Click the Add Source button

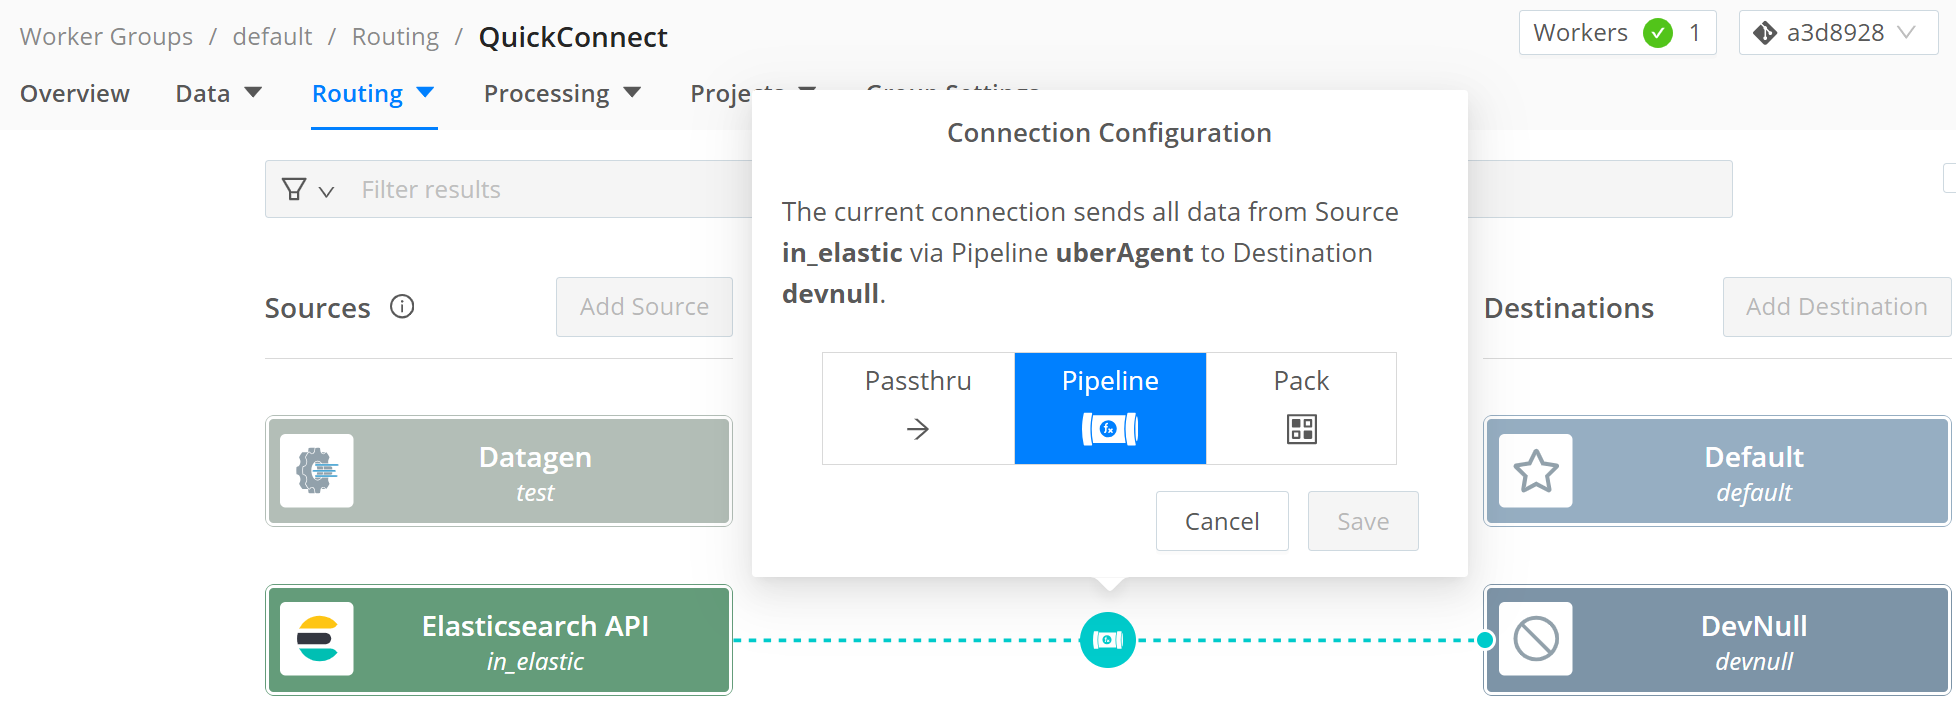pos(644,307)
